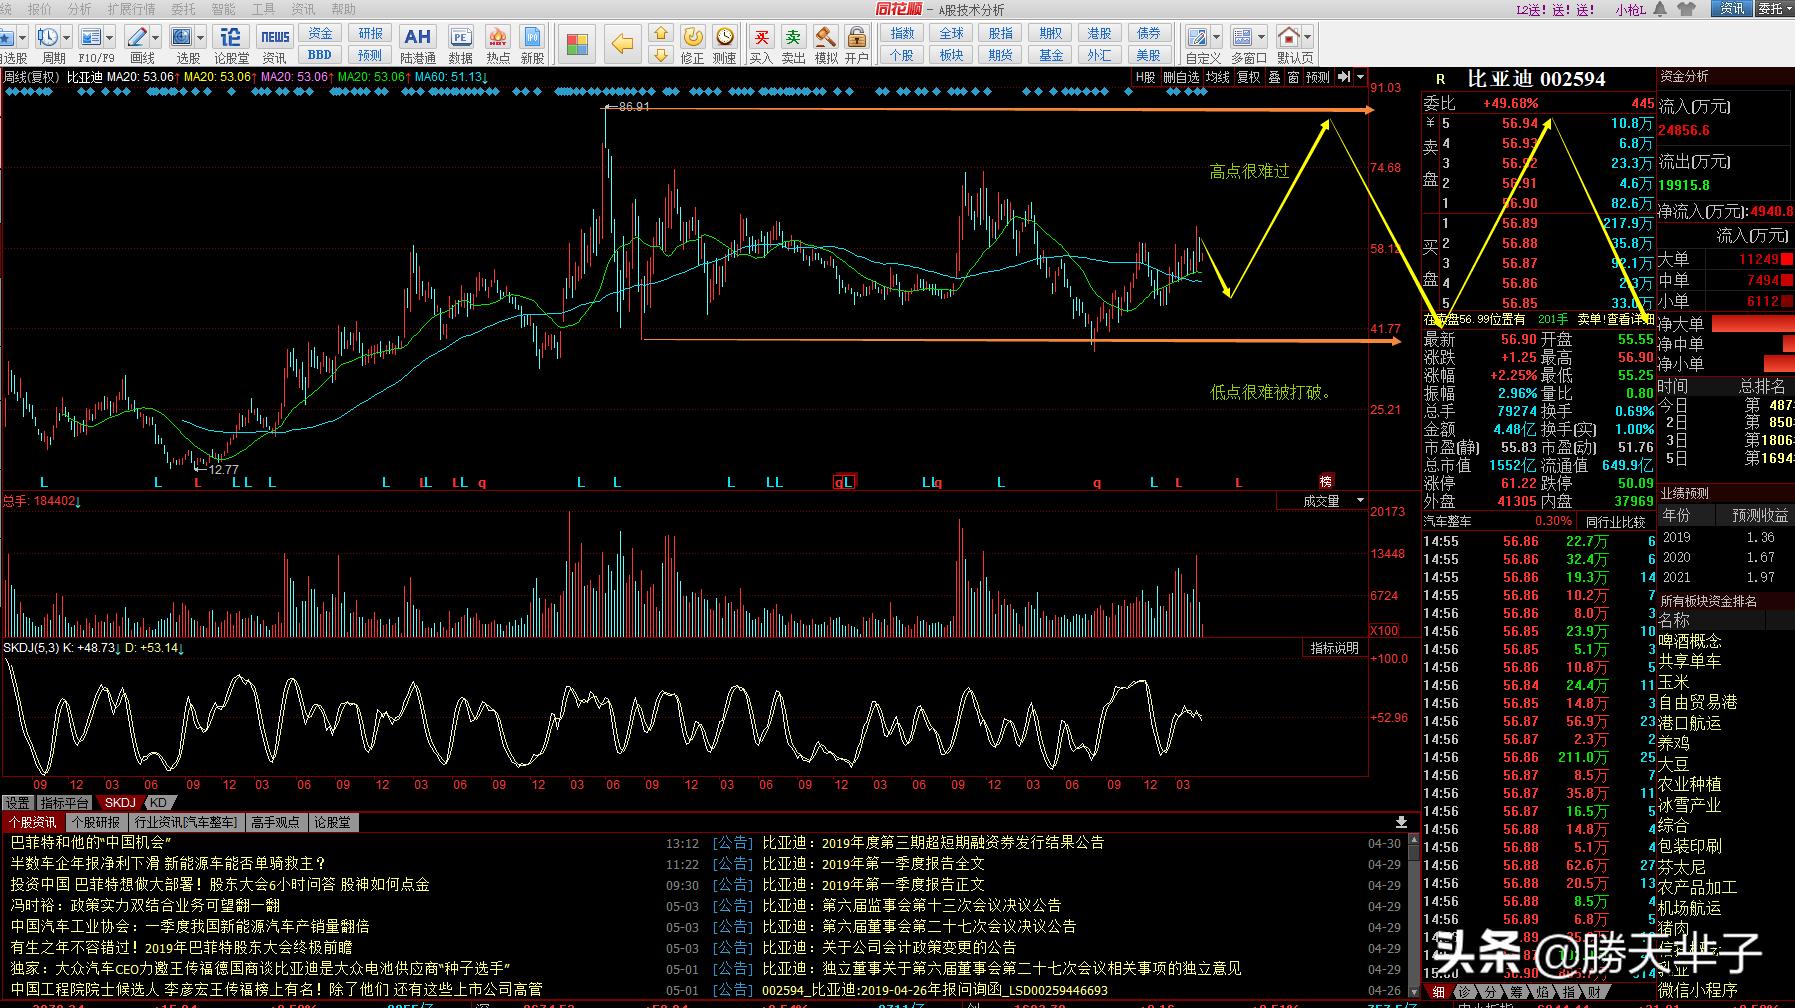
Task: Click the 指标说明 button
Action: (1334, 648)
